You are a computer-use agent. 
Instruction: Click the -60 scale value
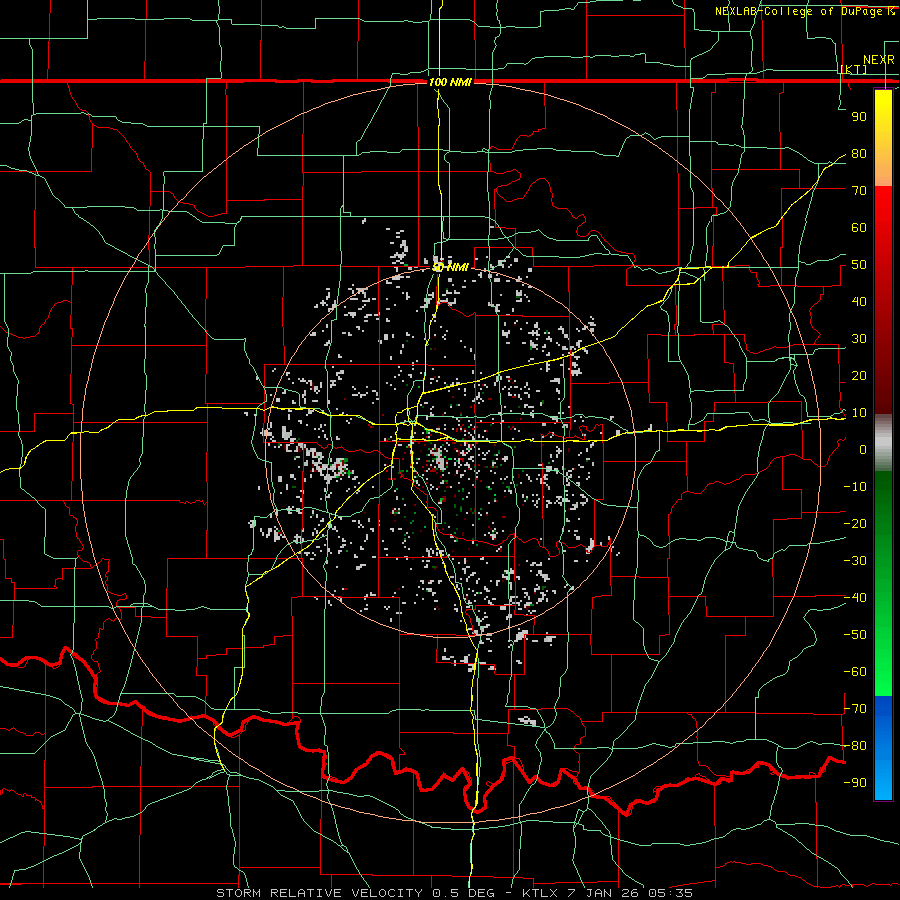tap(855, 672)
